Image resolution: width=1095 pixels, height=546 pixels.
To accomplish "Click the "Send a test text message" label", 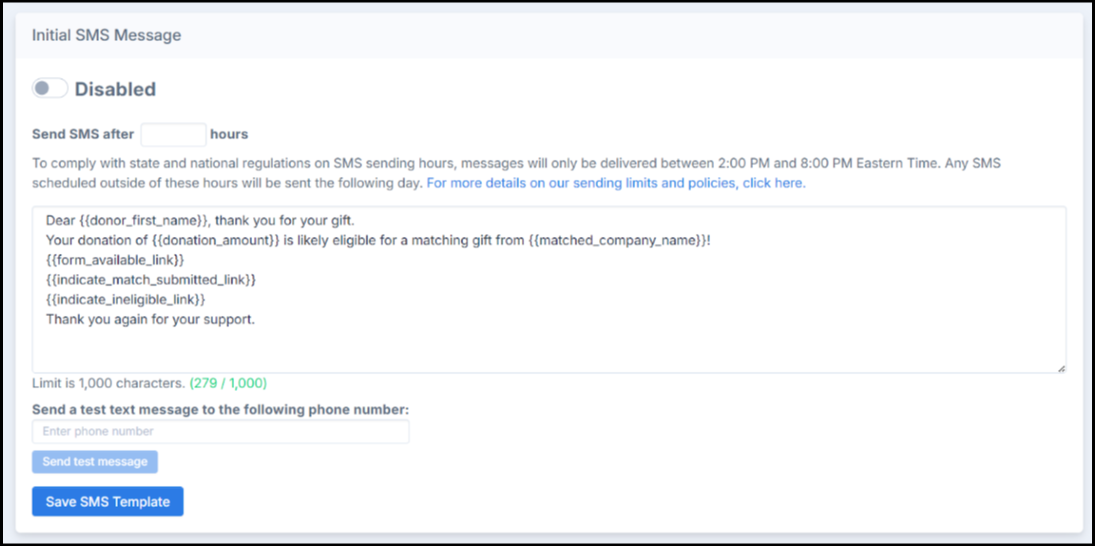I will [x=220, y=409].
